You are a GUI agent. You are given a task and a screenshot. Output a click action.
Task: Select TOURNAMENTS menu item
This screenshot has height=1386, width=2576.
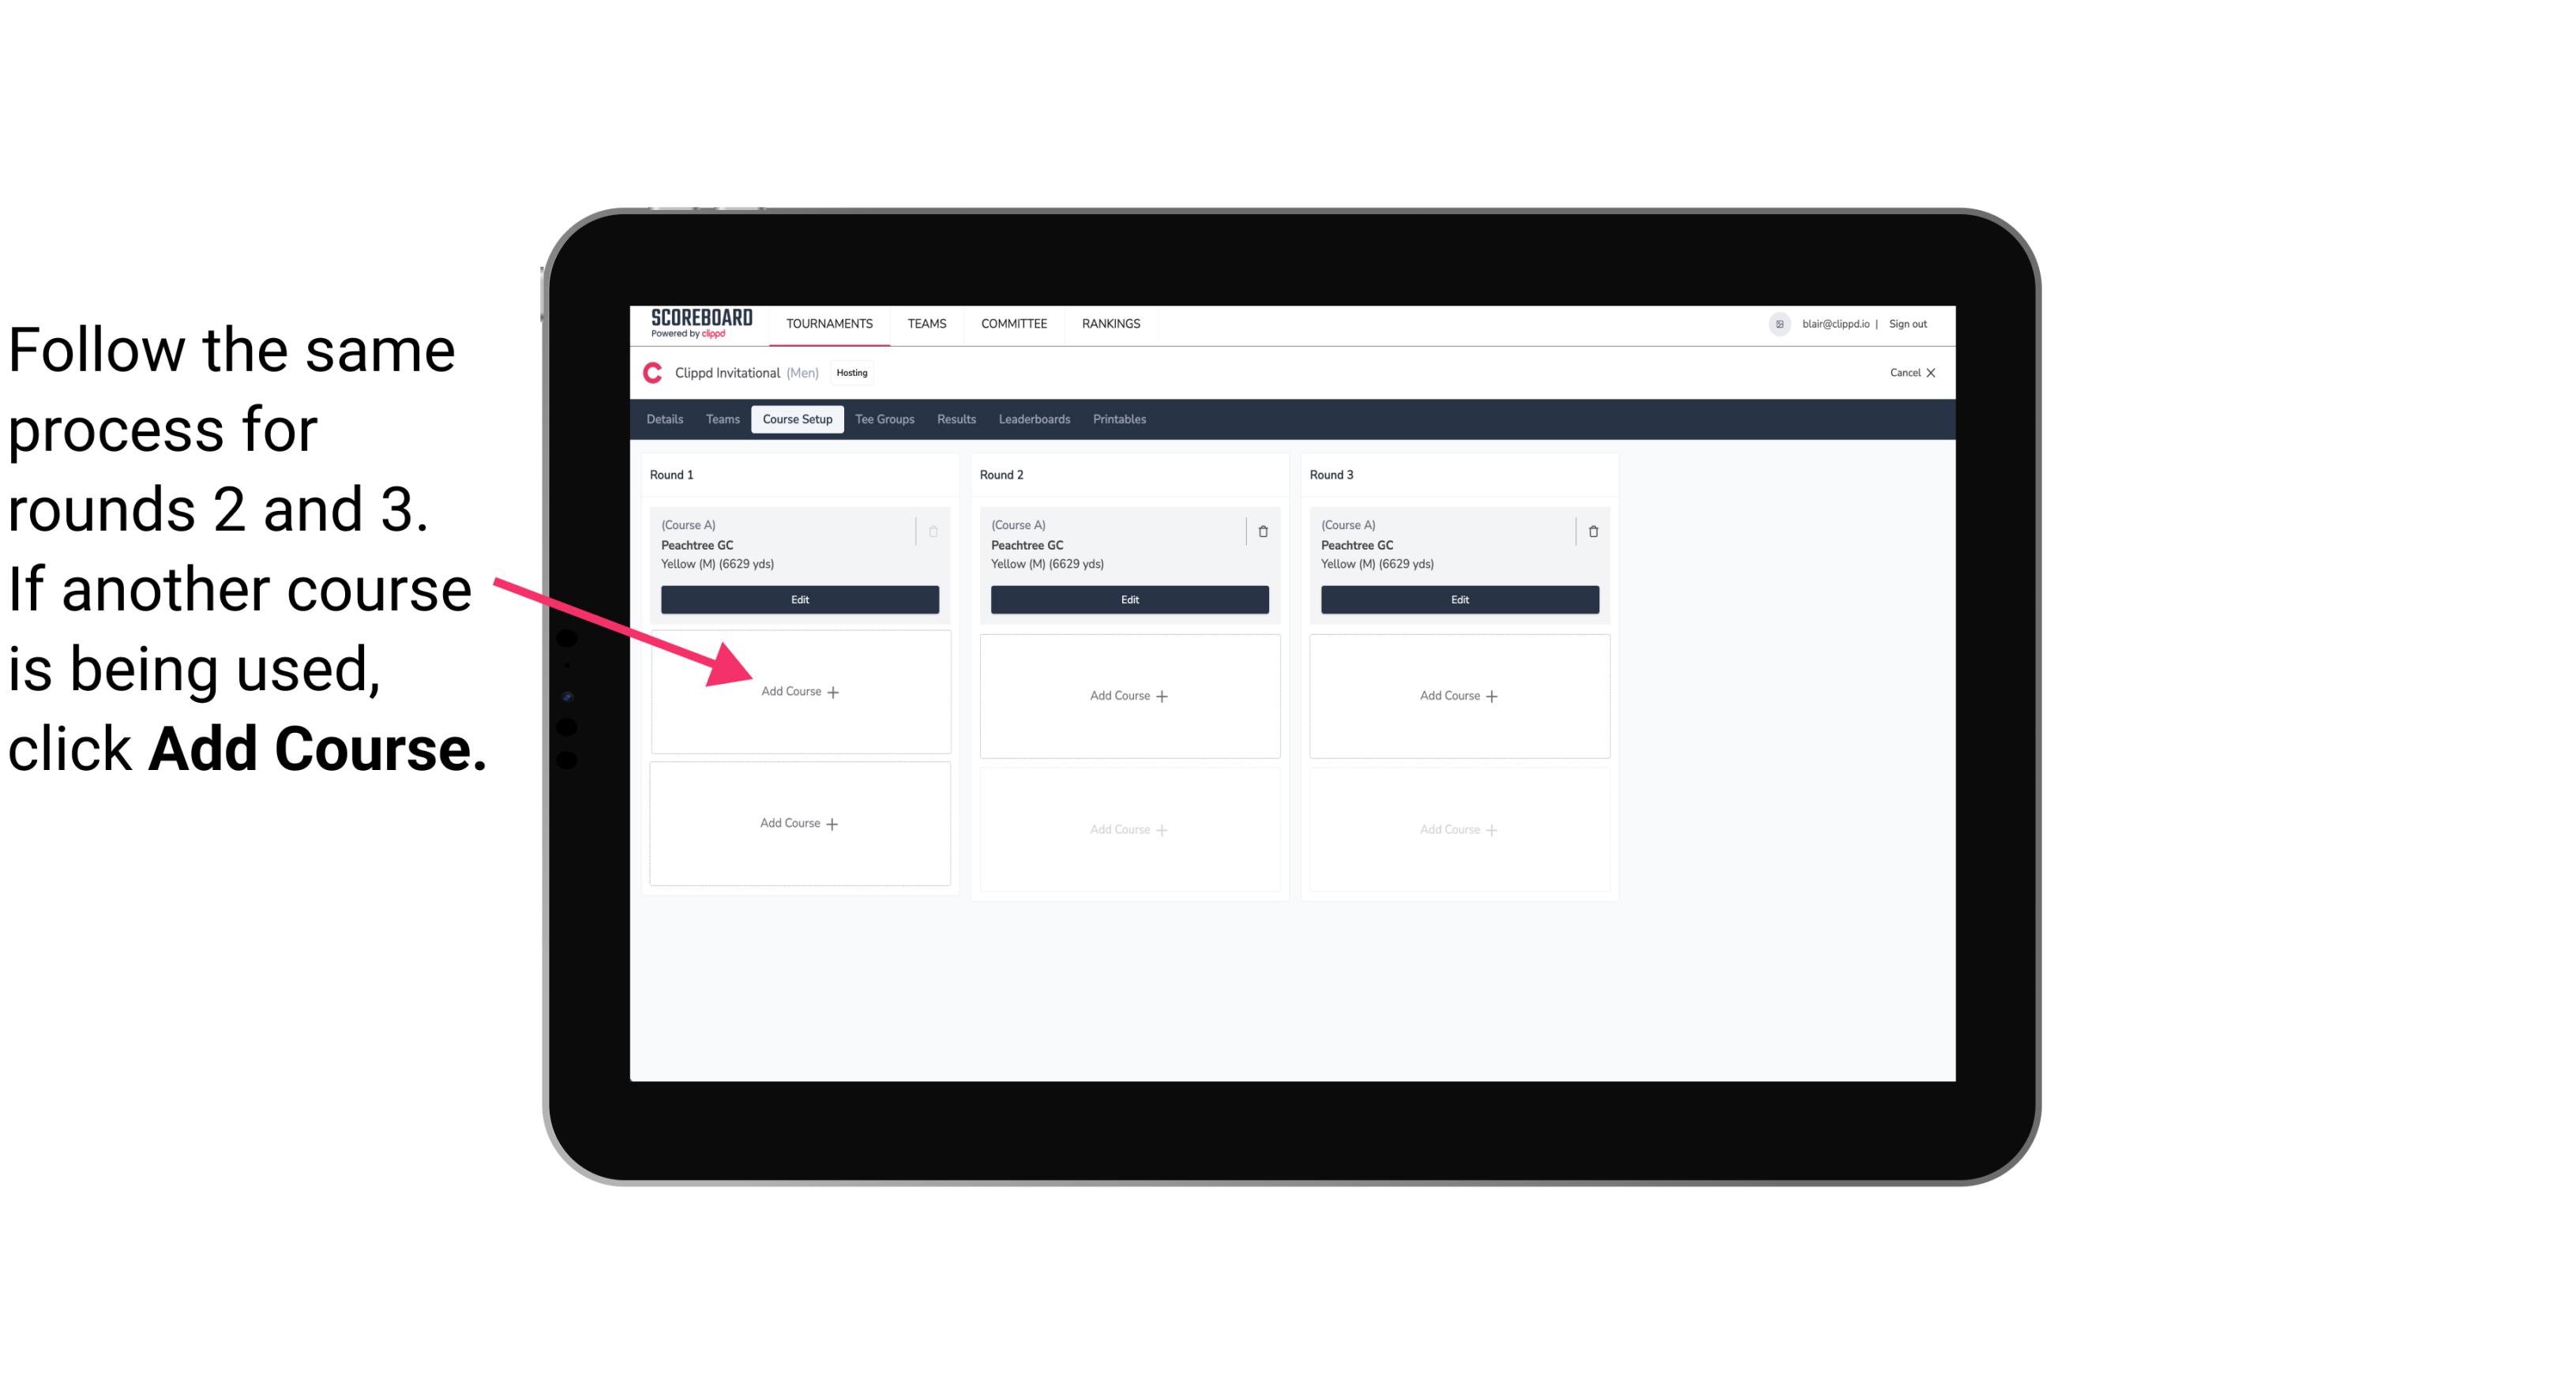pyautogui.click(x=831, y=322)
